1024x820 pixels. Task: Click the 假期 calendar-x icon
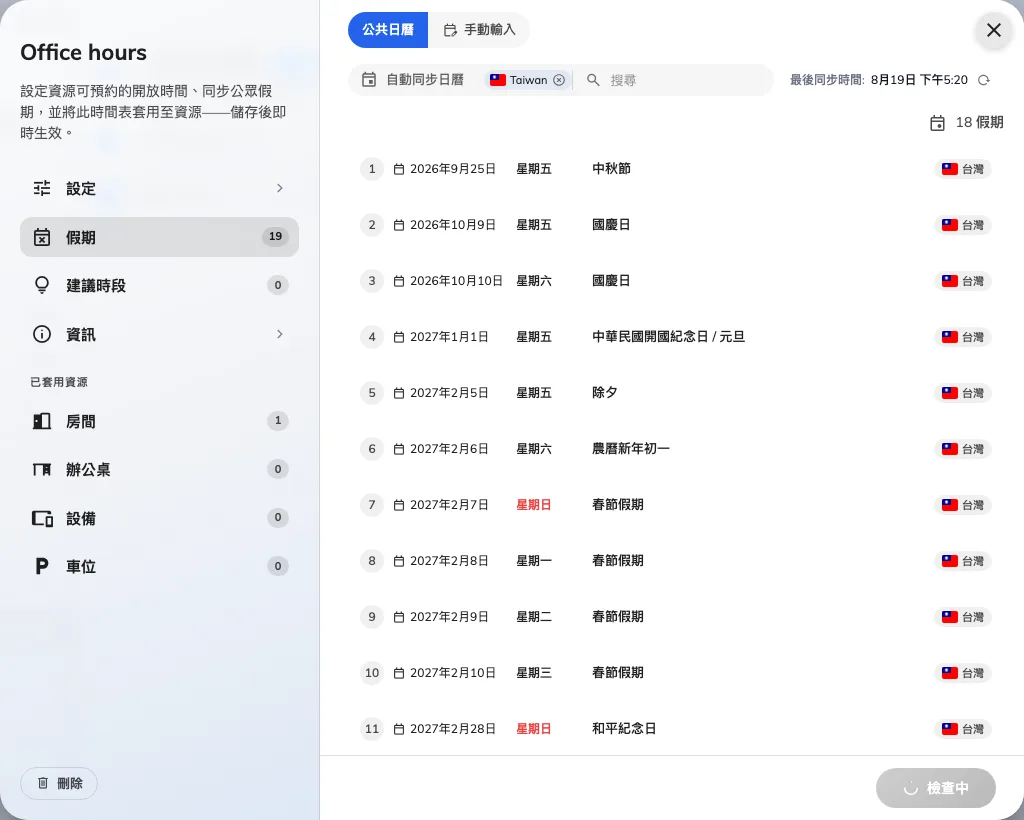[x=42, y=237]
